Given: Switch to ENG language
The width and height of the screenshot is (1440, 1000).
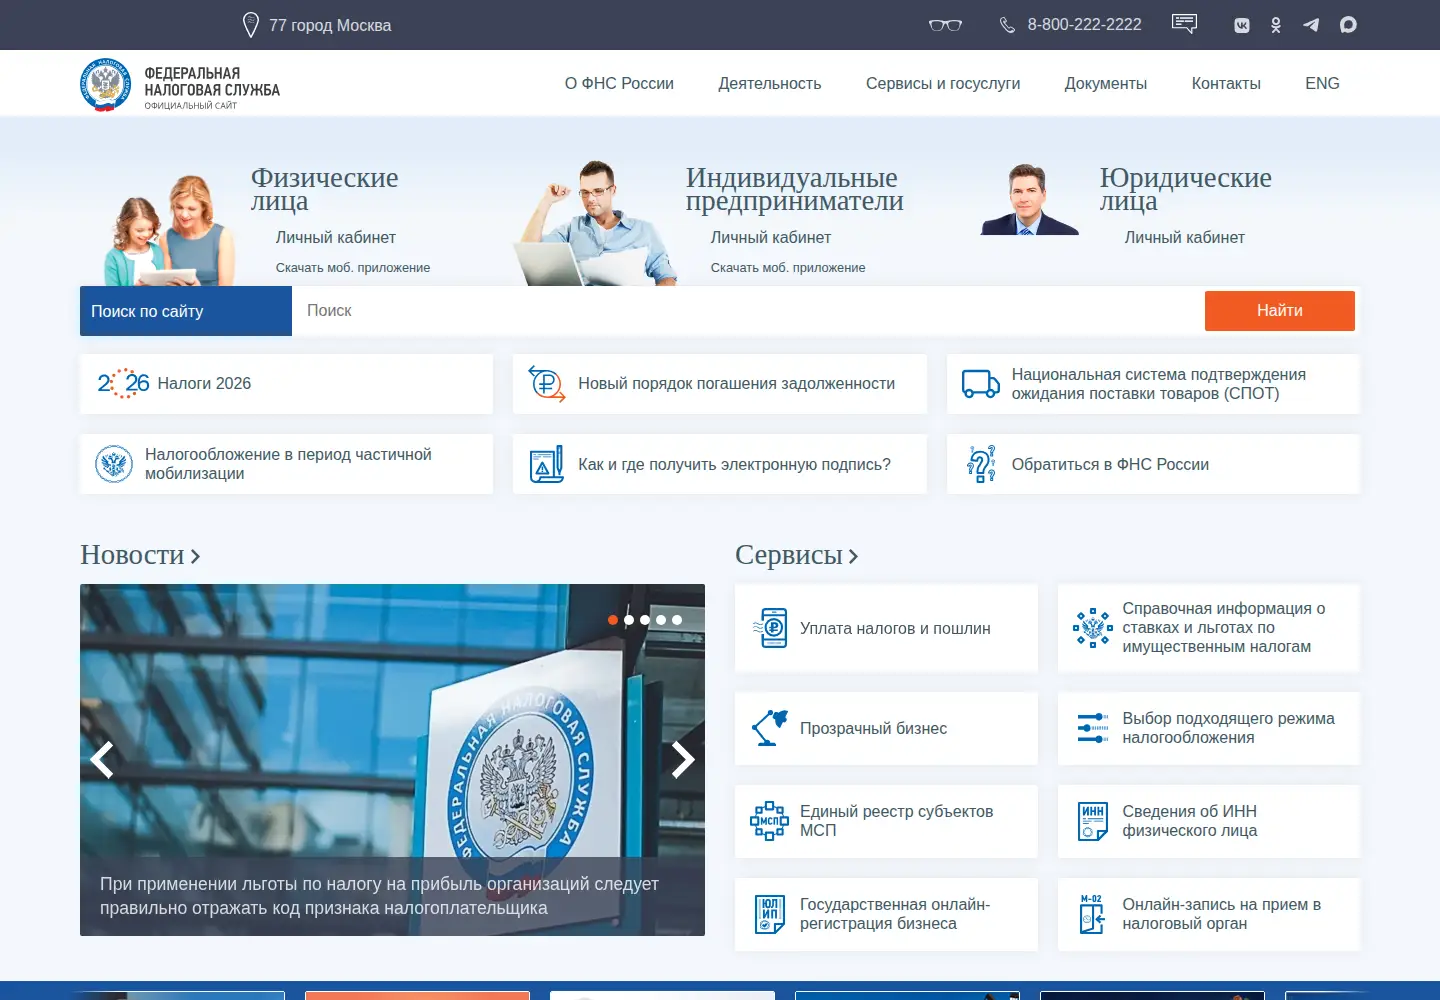Looking at the screenshot, I should [x=1322, y=84].
